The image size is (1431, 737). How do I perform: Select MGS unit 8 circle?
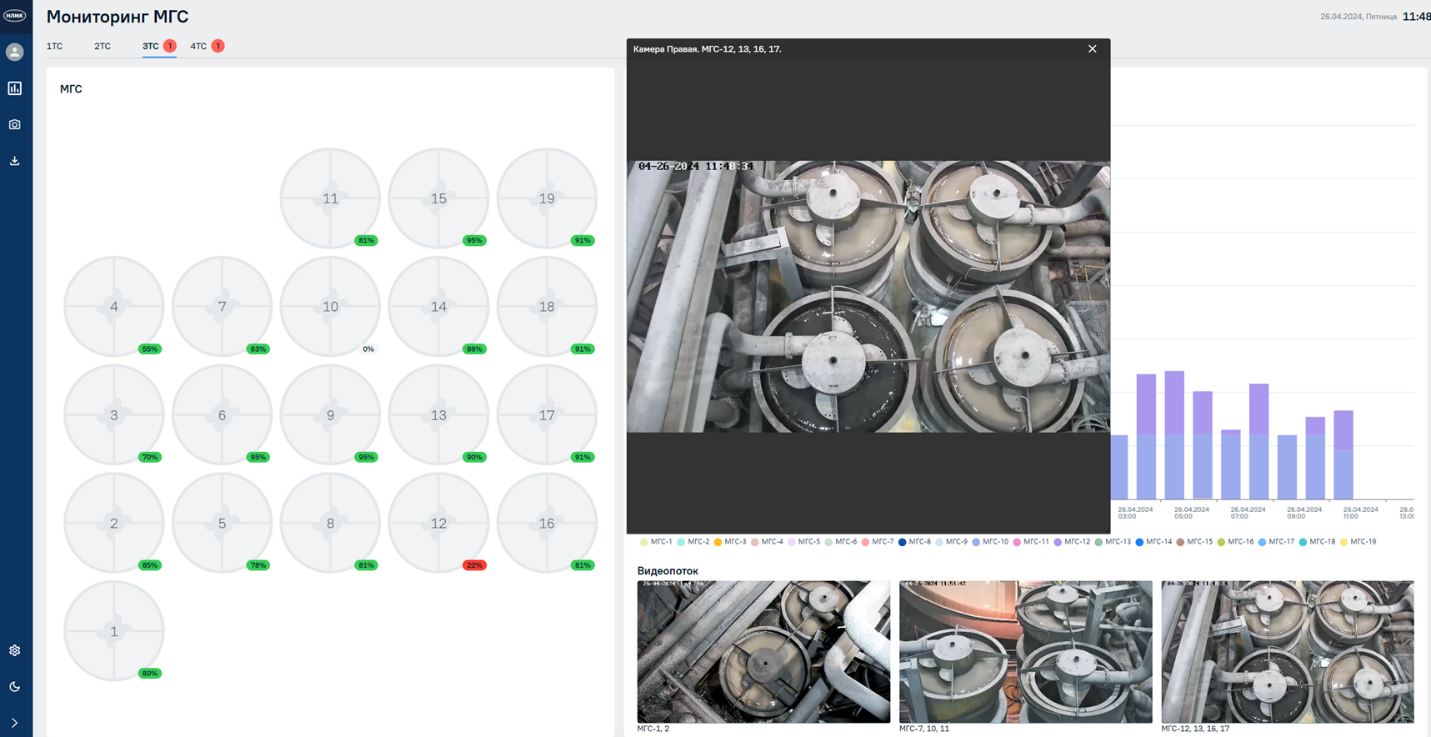(330, 523)
